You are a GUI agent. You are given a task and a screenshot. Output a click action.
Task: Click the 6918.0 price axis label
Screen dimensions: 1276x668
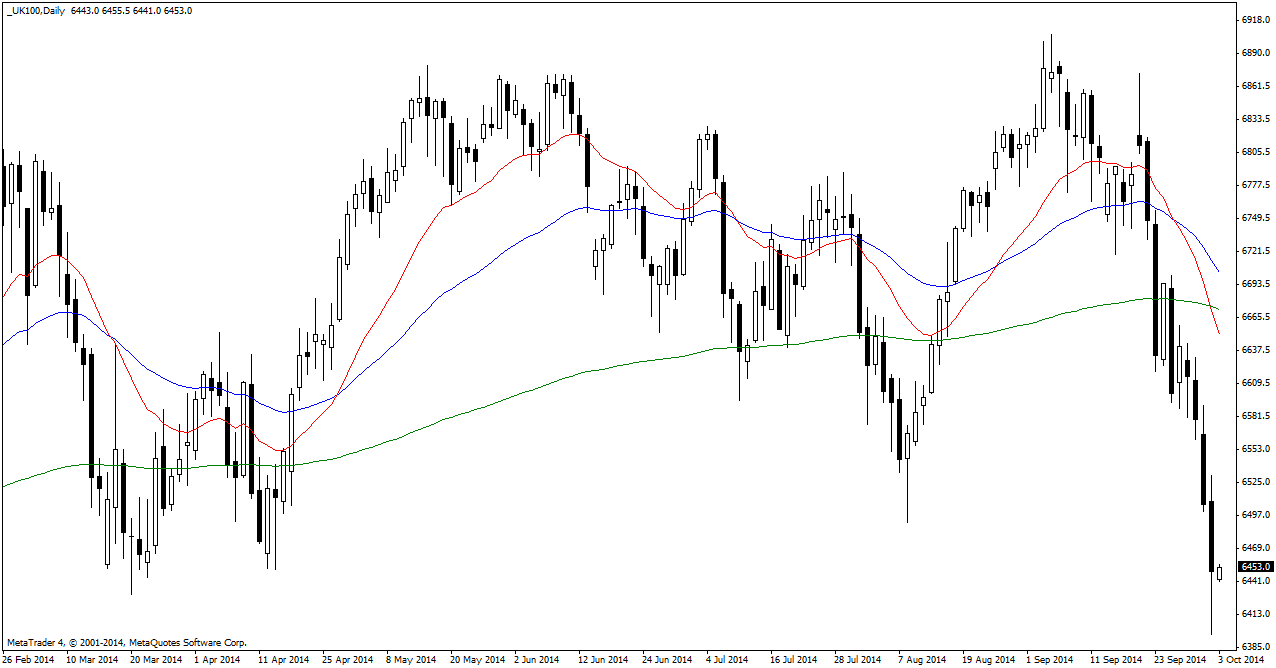tap(1255, 20)
